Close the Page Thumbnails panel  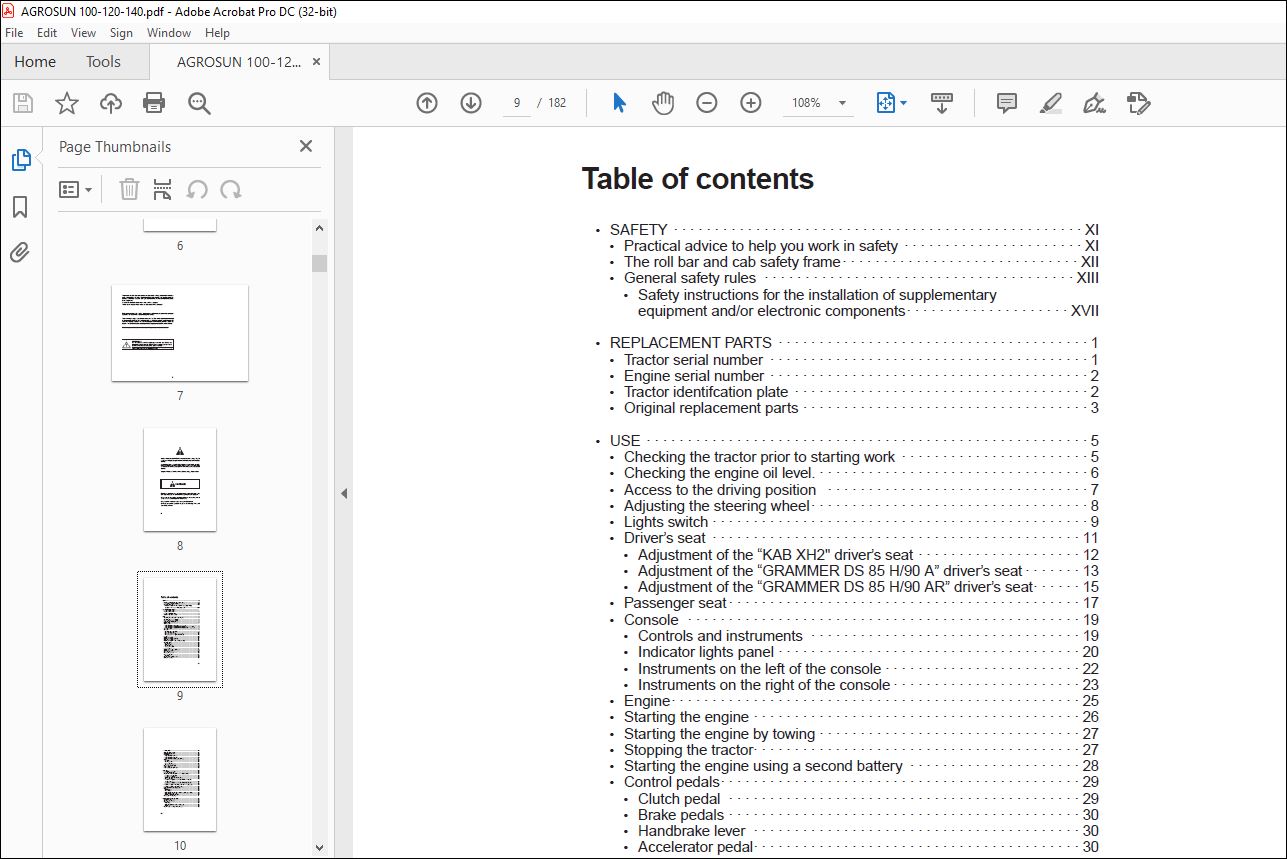tap(306, 146)
